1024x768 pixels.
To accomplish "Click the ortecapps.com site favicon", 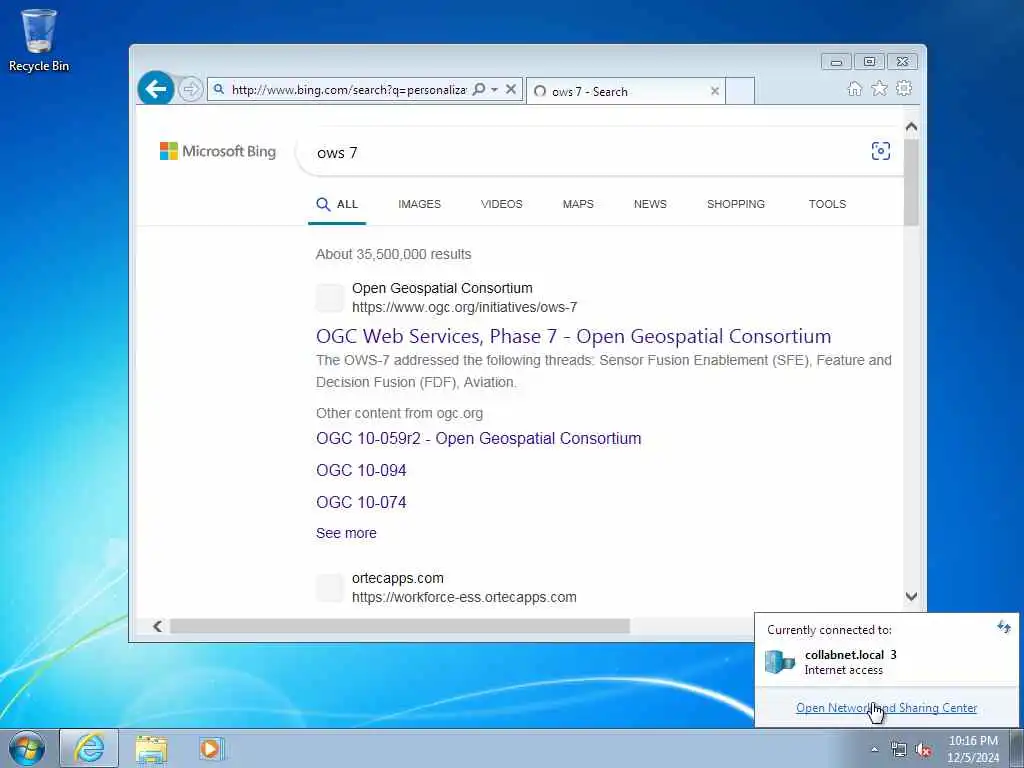I will click(330, 588).
